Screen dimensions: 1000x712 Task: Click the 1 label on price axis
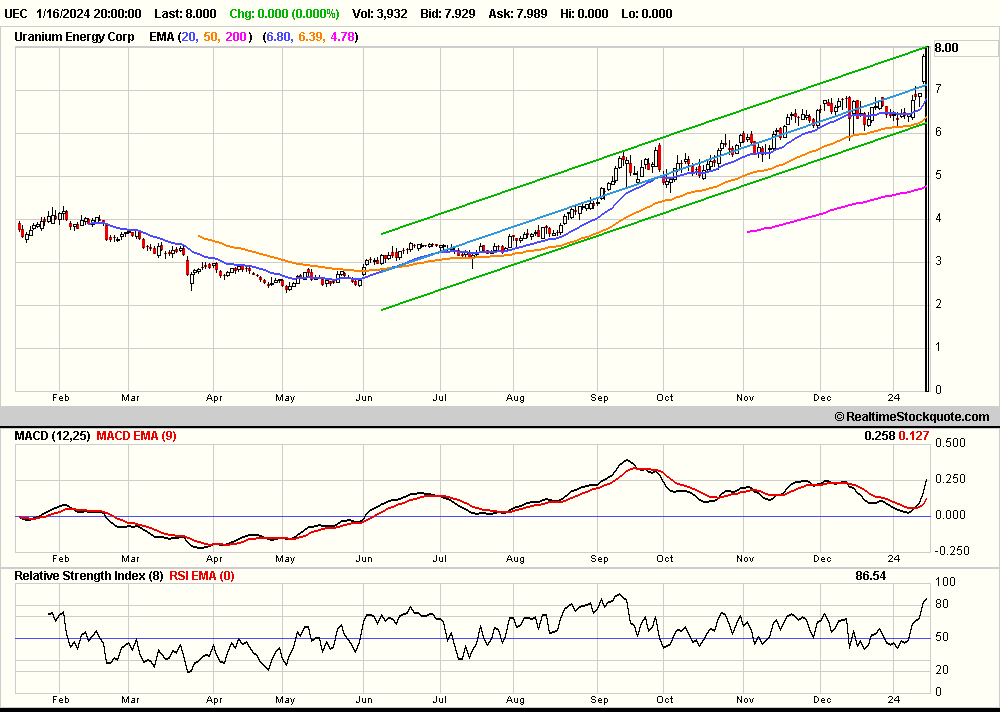point(938,347)
